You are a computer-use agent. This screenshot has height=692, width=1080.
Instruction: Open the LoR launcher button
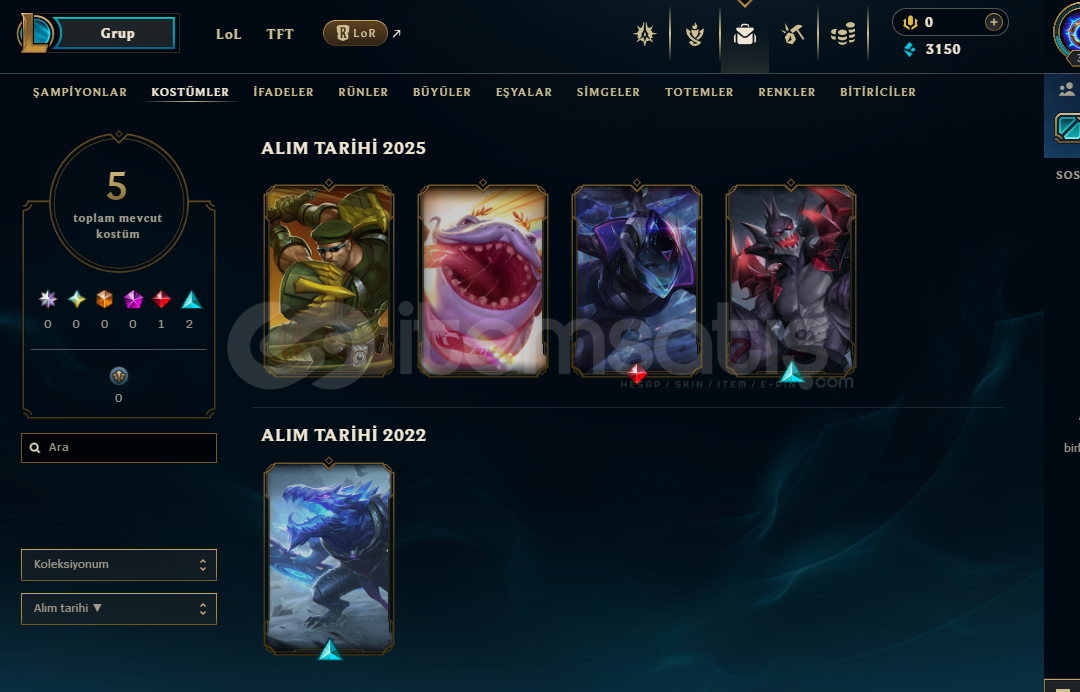(355, 33)
